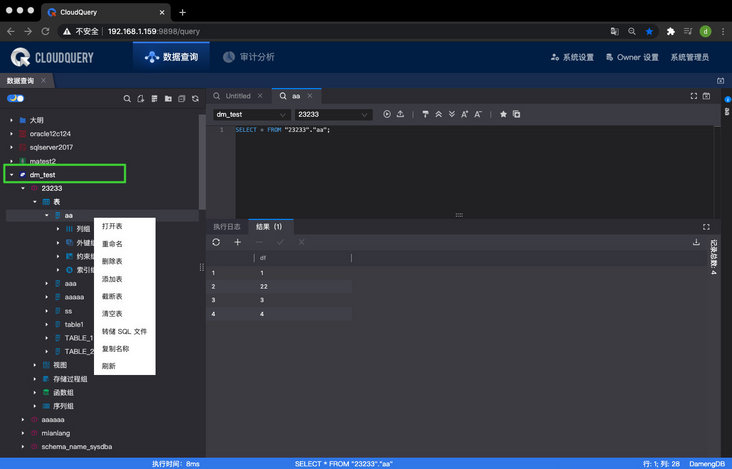The width and height of the screenshot is (732, 469).
Task: Select 删除表 from the context menu
Action: click(112, 261)
